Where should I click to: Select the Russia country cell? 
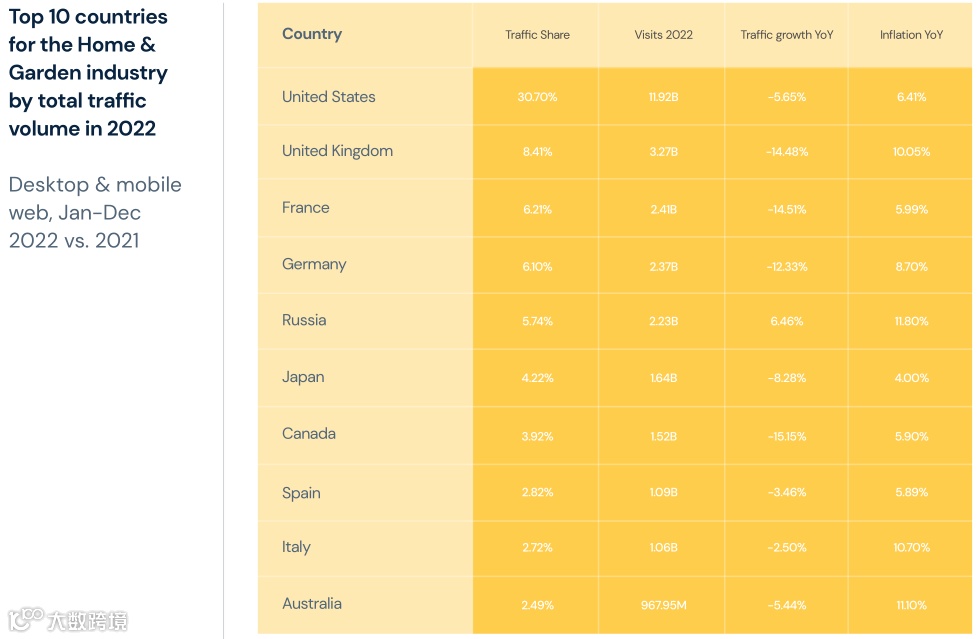point(304,320)
